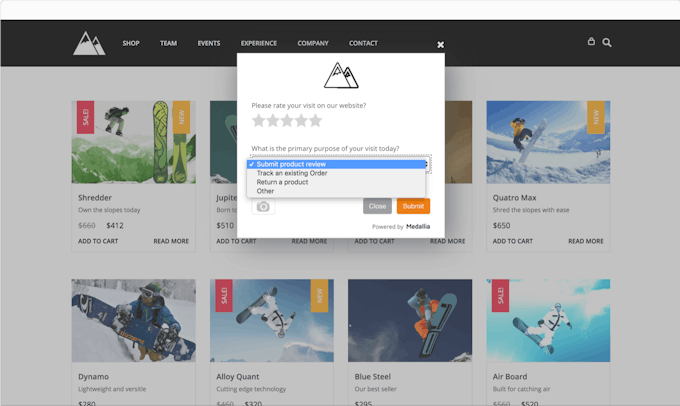680x406 pixels.
Task: Rate the visit four stars
Action: coord(301,121)
